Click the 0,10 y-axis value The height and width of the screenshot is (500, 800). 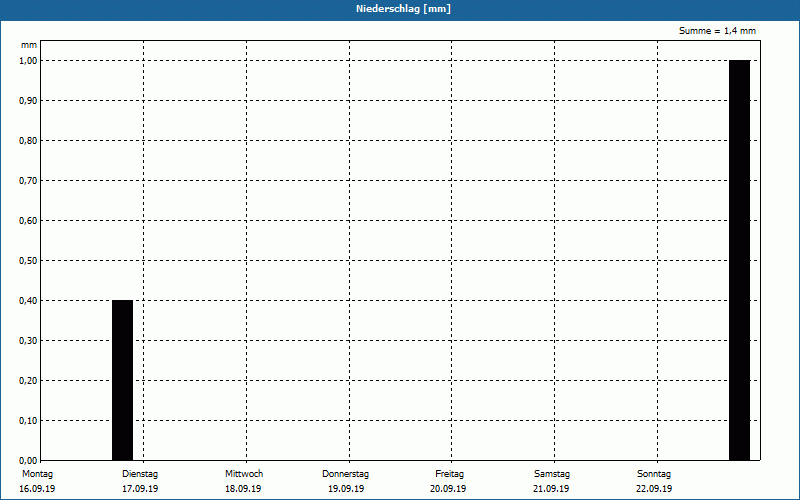28,420
